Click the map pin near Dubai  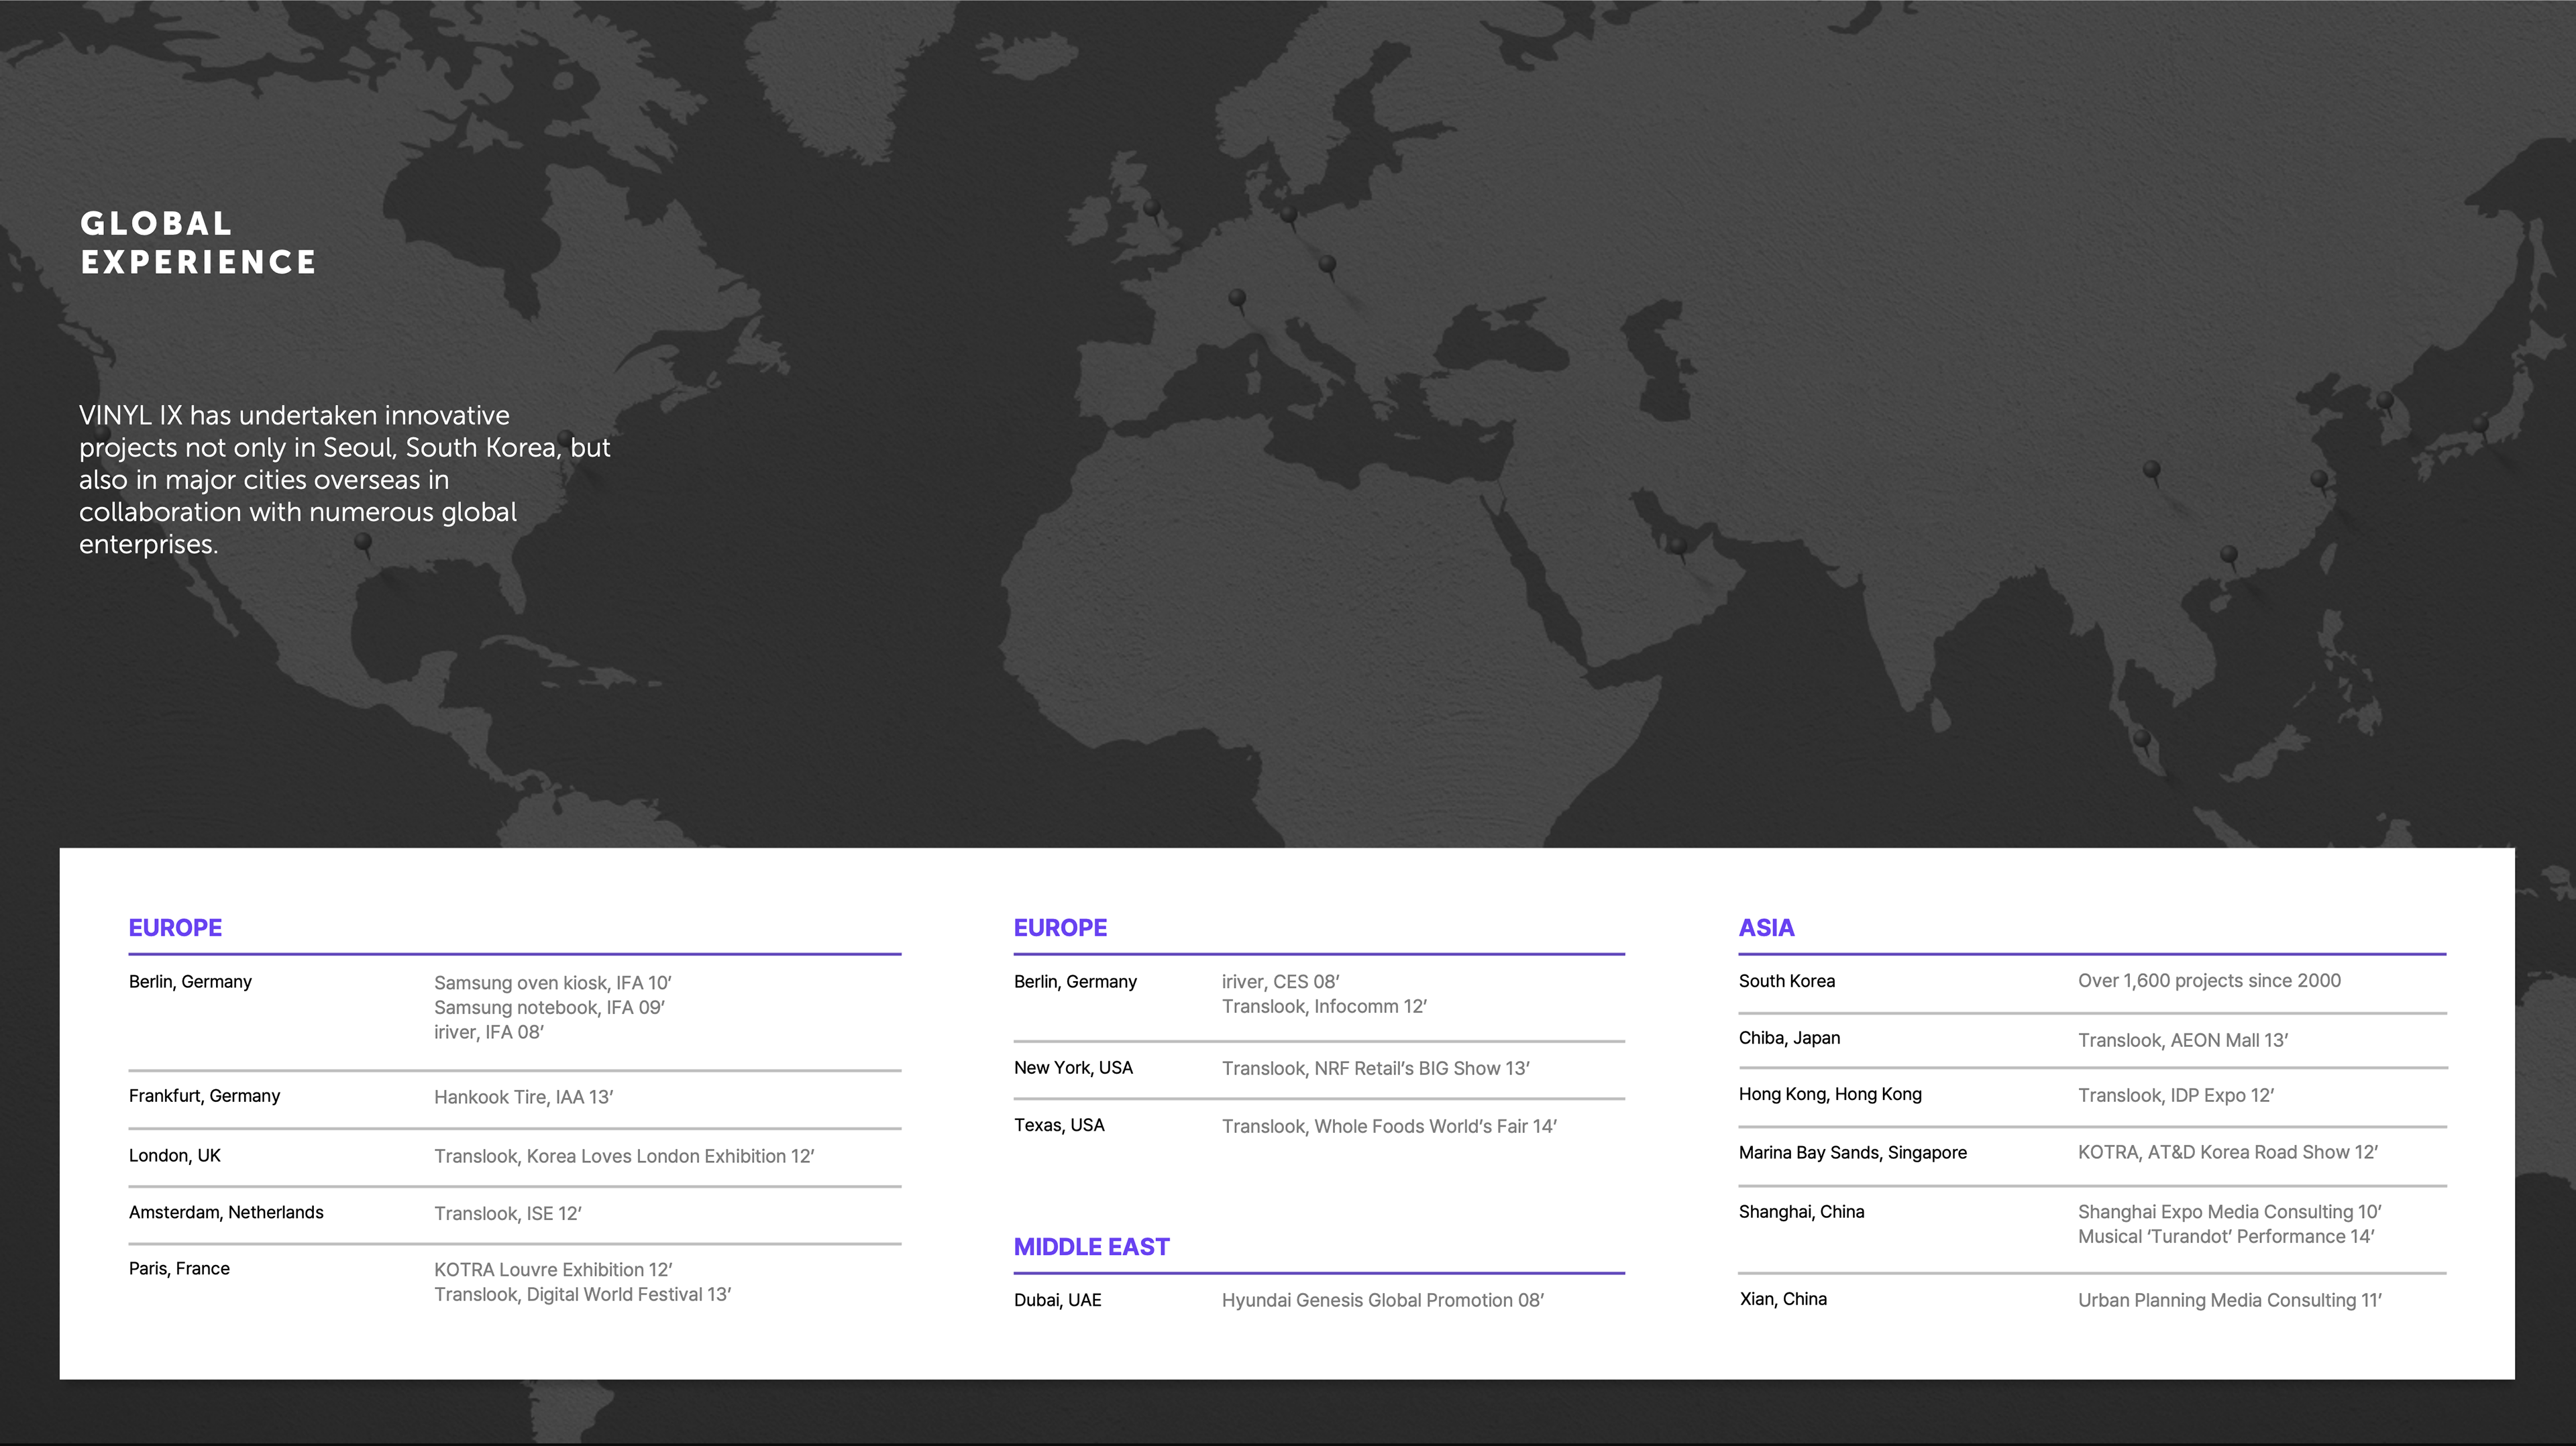click(x=1679, y=546)
